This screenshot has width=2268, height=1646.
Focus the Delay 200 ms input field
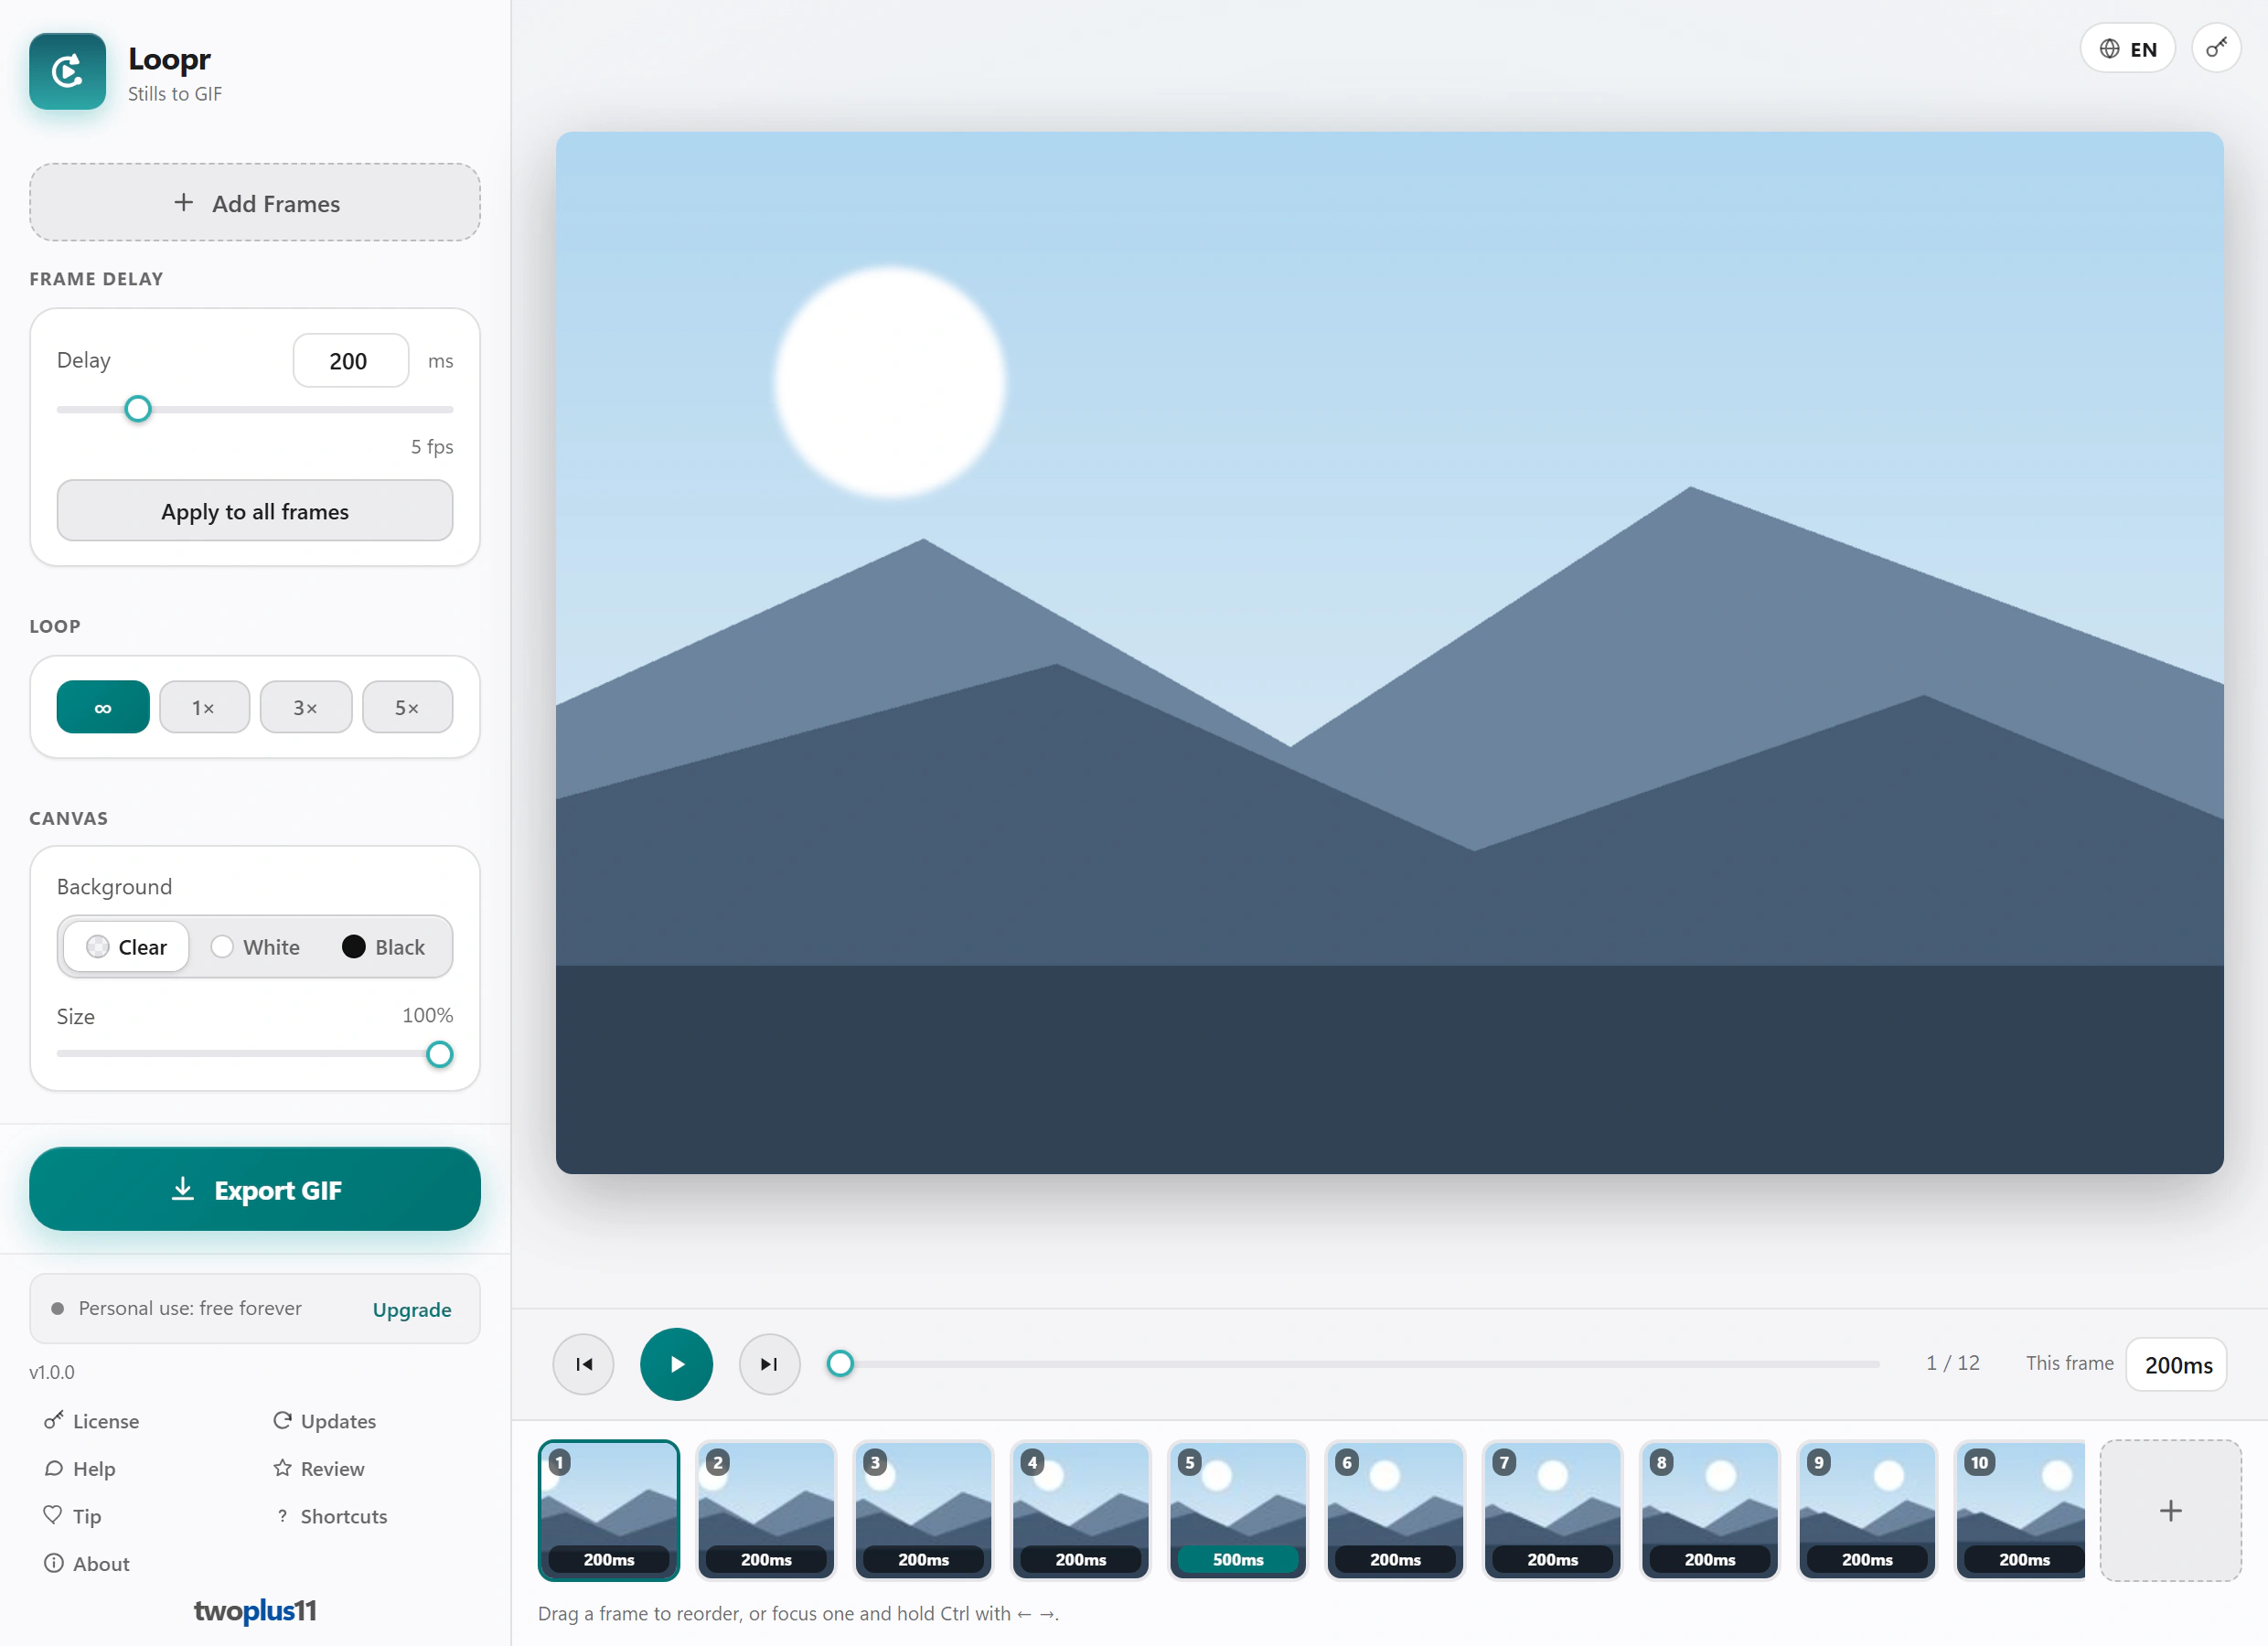(x=350, y=360)
